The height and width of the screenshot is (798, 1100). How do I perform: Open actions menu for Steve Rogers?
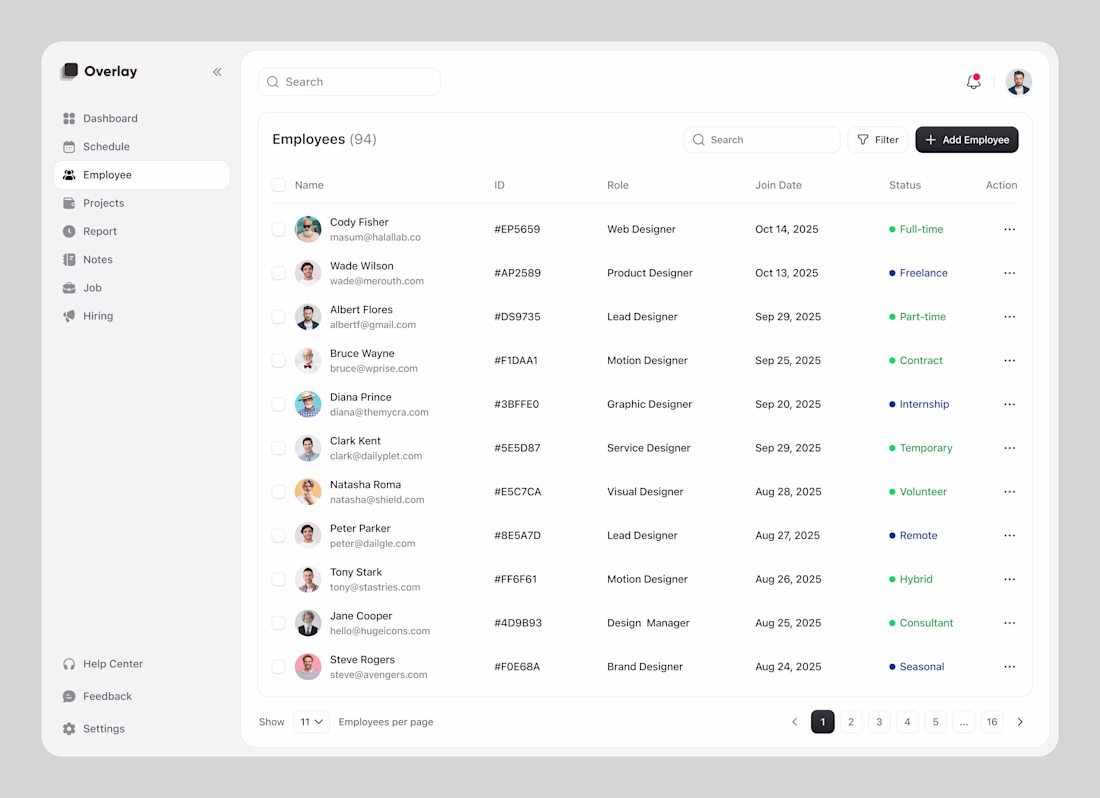click(1009, 667)
